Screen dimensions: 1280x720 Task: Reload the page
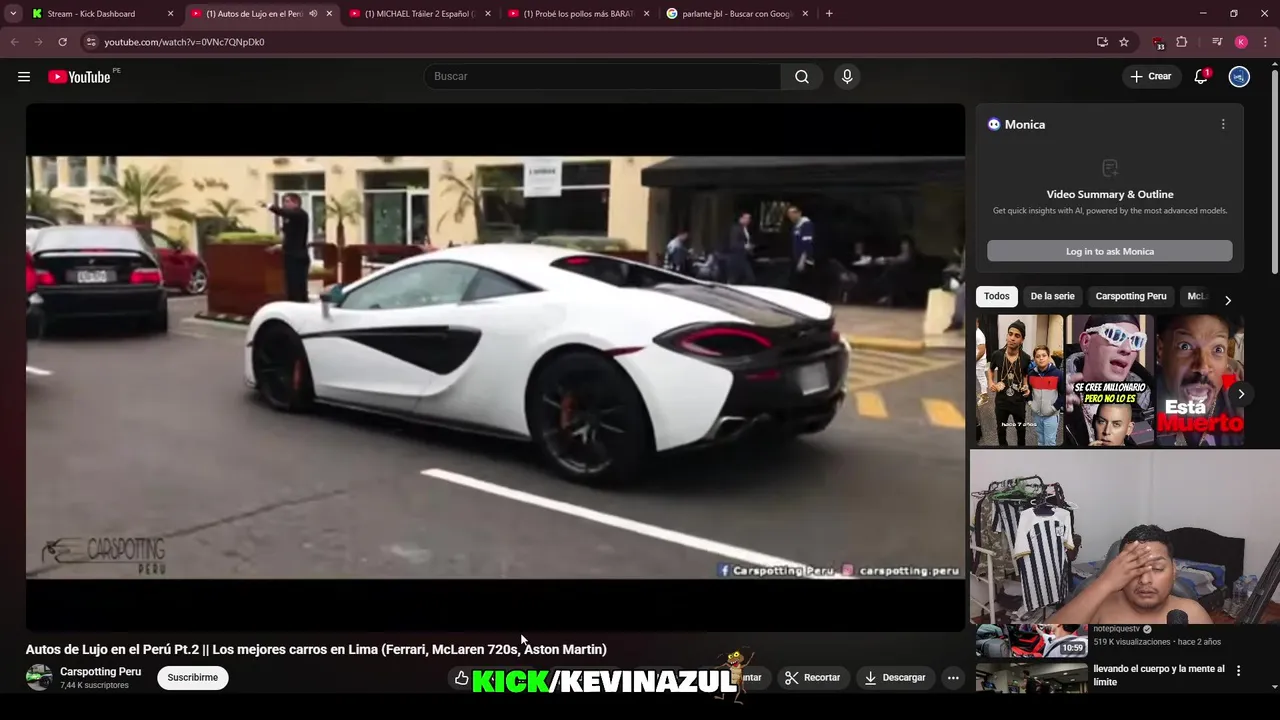[62, 42]
